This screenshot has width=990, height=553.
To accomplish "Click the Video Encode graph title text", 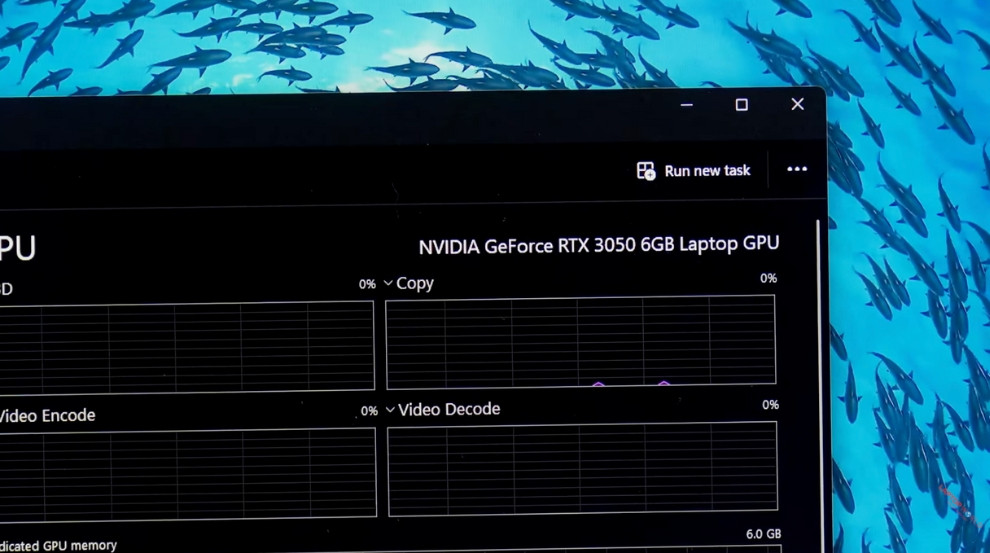I will [x=48, y=415].
